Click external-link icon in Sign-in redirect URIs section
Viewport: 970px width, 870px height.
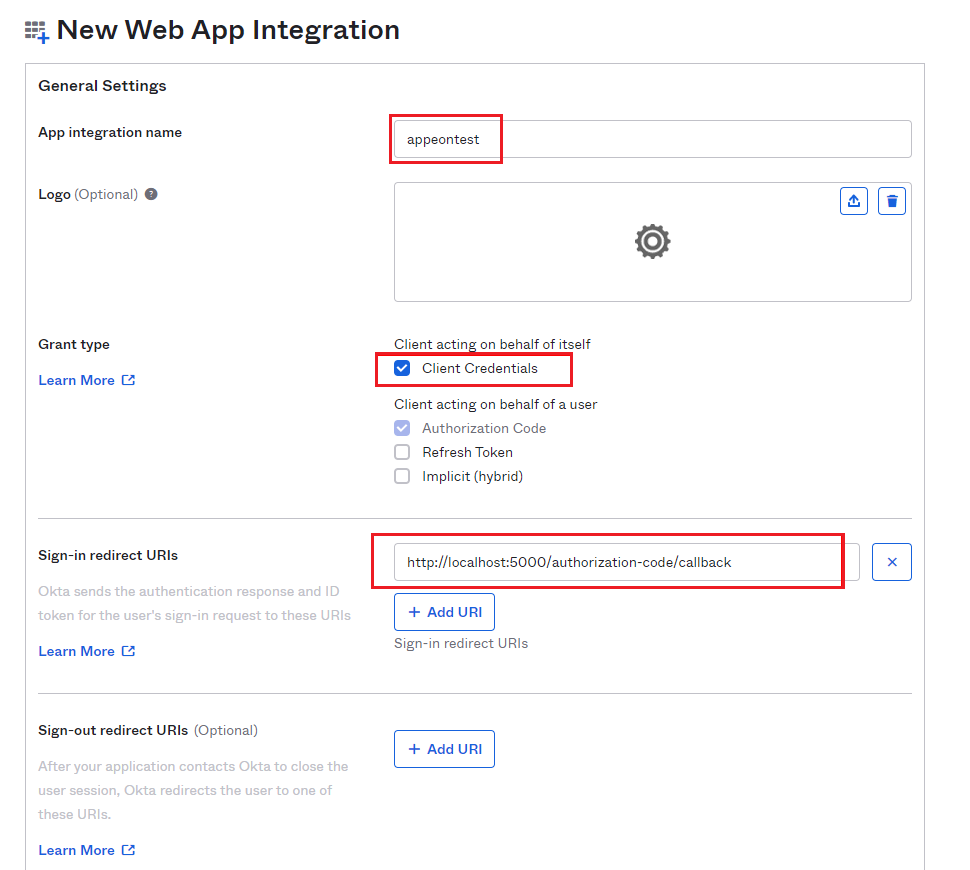click(128, 651)
